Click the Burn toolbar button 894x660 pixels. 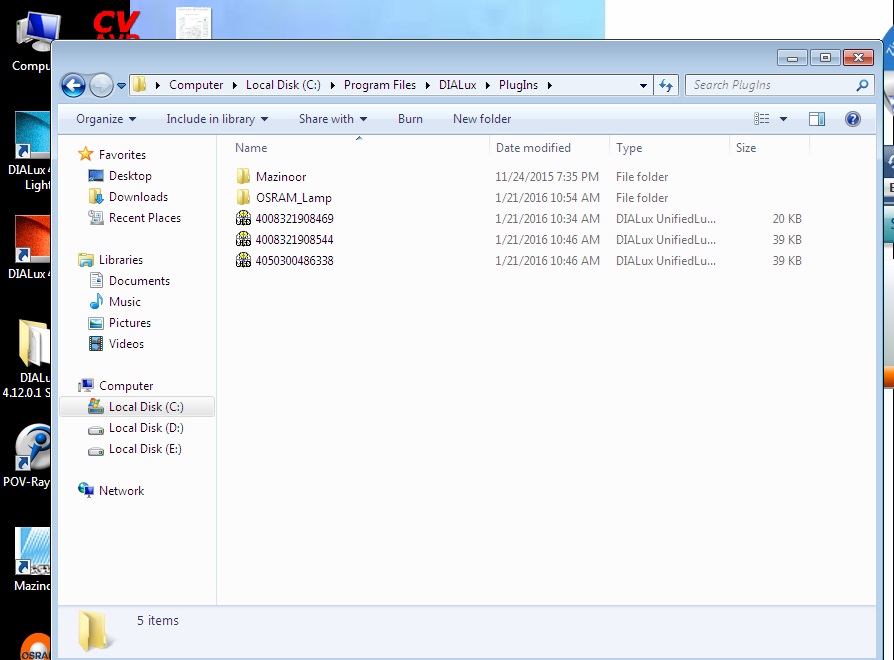click(410, 119)
